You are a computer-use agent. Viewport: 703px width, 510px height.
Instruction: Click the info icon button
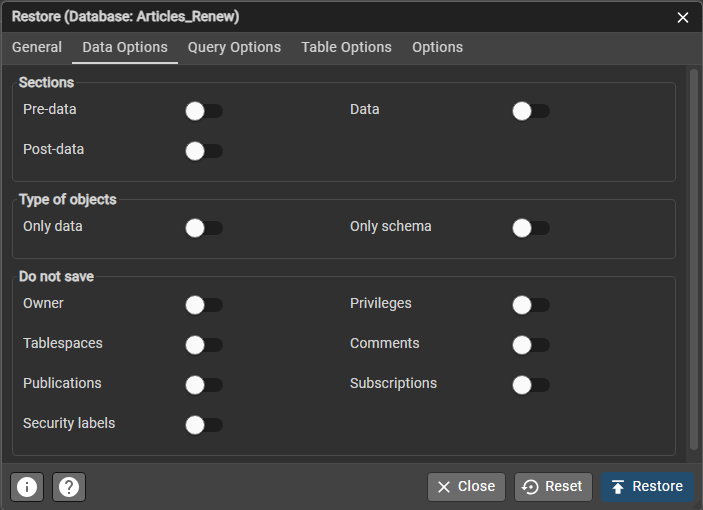coord(27,487)
